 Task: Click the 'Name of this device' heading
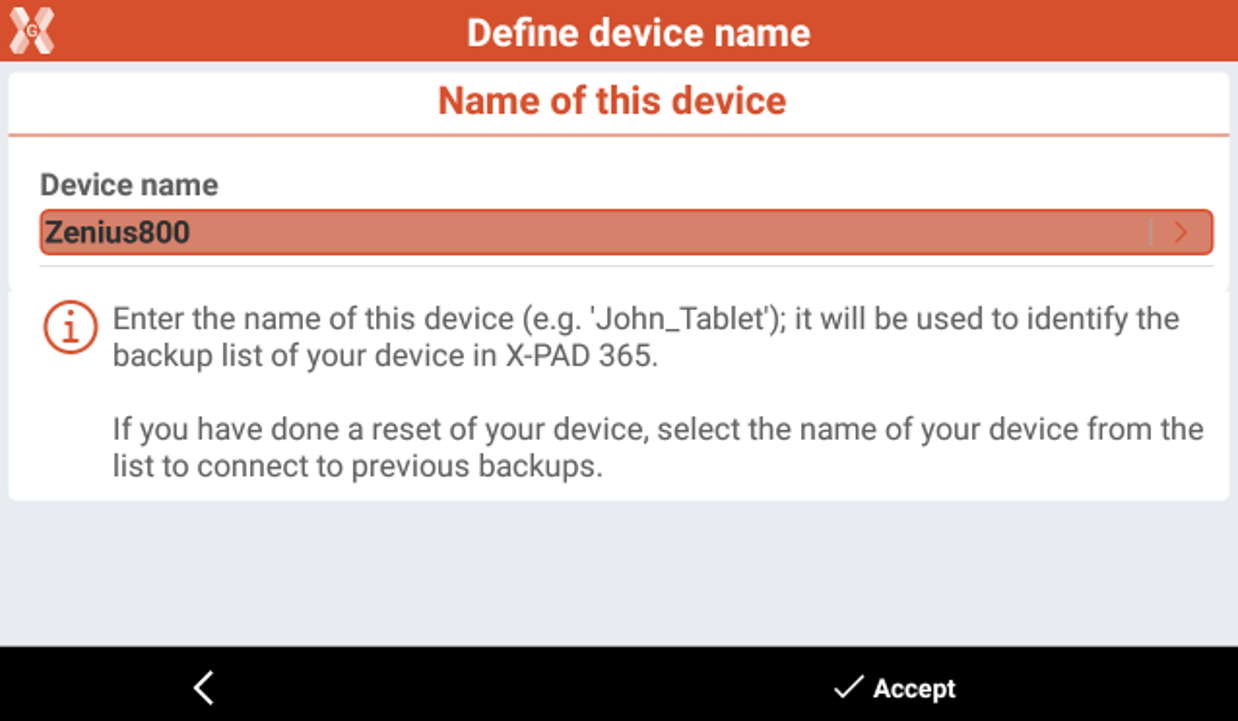pyautogui.click(x=612, y=101)
